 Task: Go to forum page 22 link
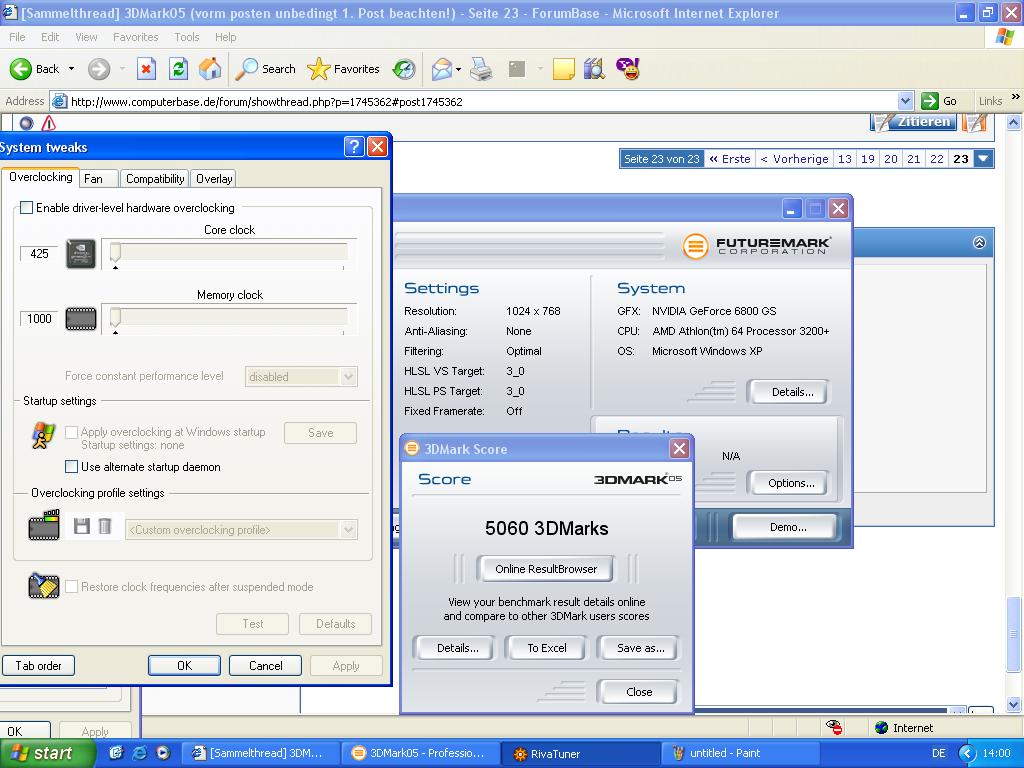click(936, 159)
